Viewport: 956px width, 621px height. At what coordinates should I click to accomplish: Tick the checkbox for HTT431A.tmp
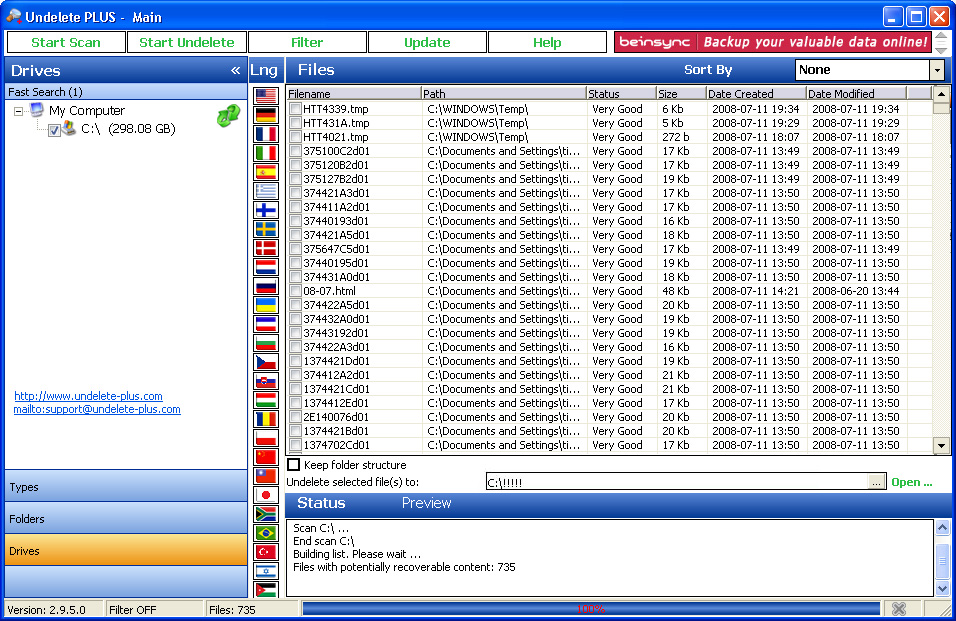point(296,123)
